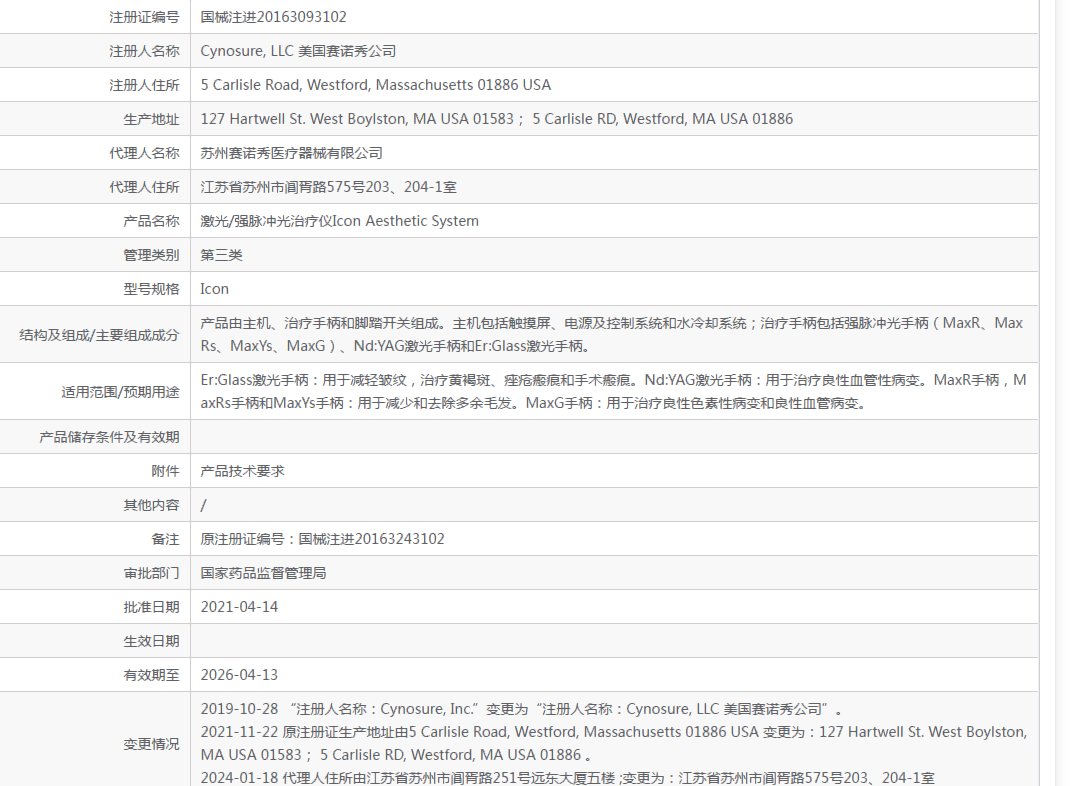Viewport: 1070px width, 786px height.
Task: Click the 型号规格 label
Action: 151,289
